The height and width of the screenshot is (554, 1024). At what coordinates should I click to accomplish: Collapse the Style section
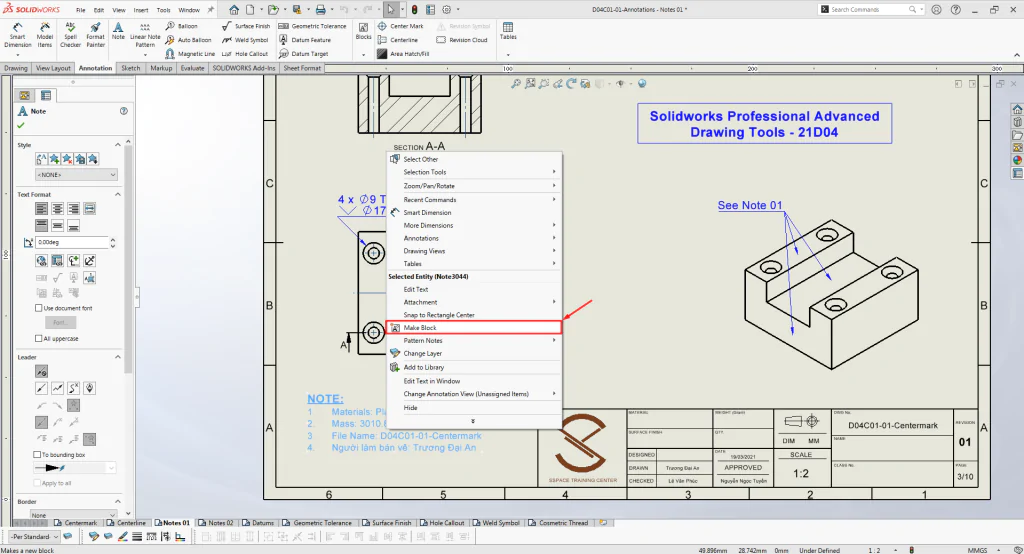coord(118,145)
